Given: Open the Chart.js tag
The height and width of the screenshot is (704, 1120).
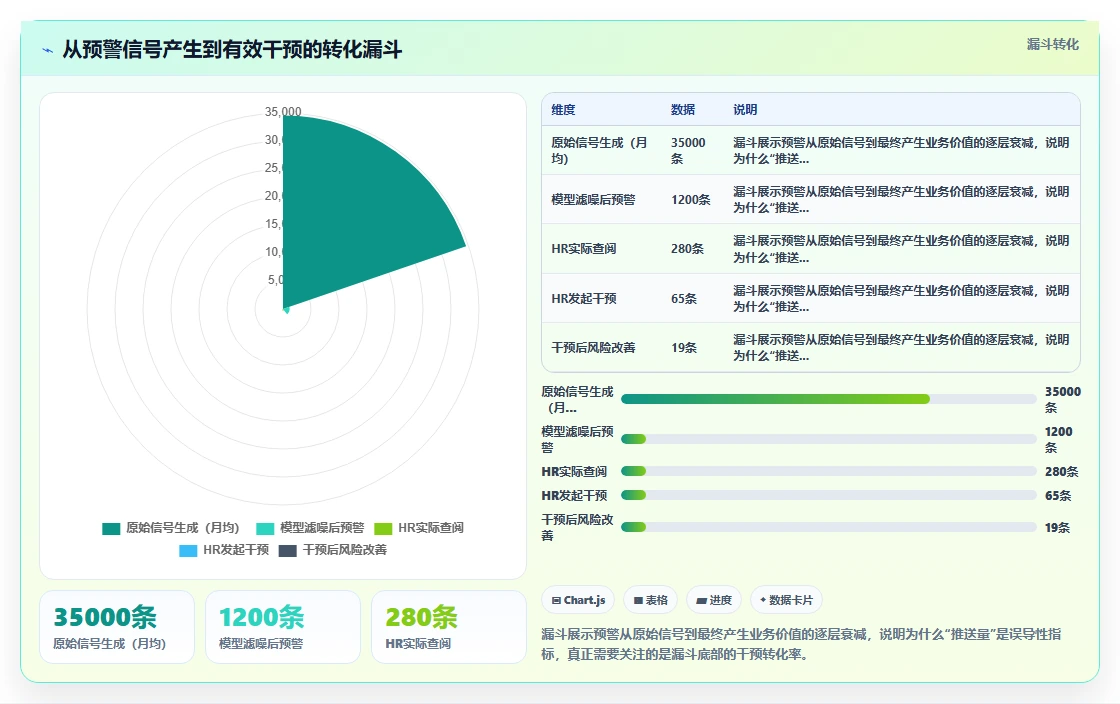Looking at the screenshot, I should (x=579, y=600).
